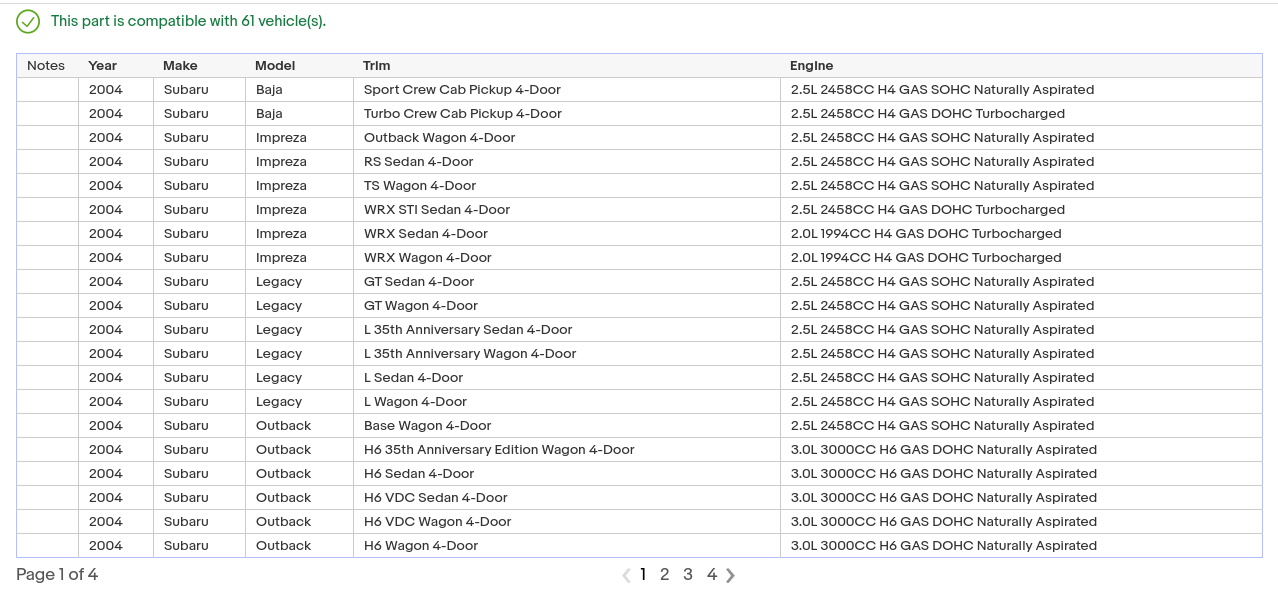Select 'H6 Sedan 4-Door' trim cell

(x=567, y=474)
